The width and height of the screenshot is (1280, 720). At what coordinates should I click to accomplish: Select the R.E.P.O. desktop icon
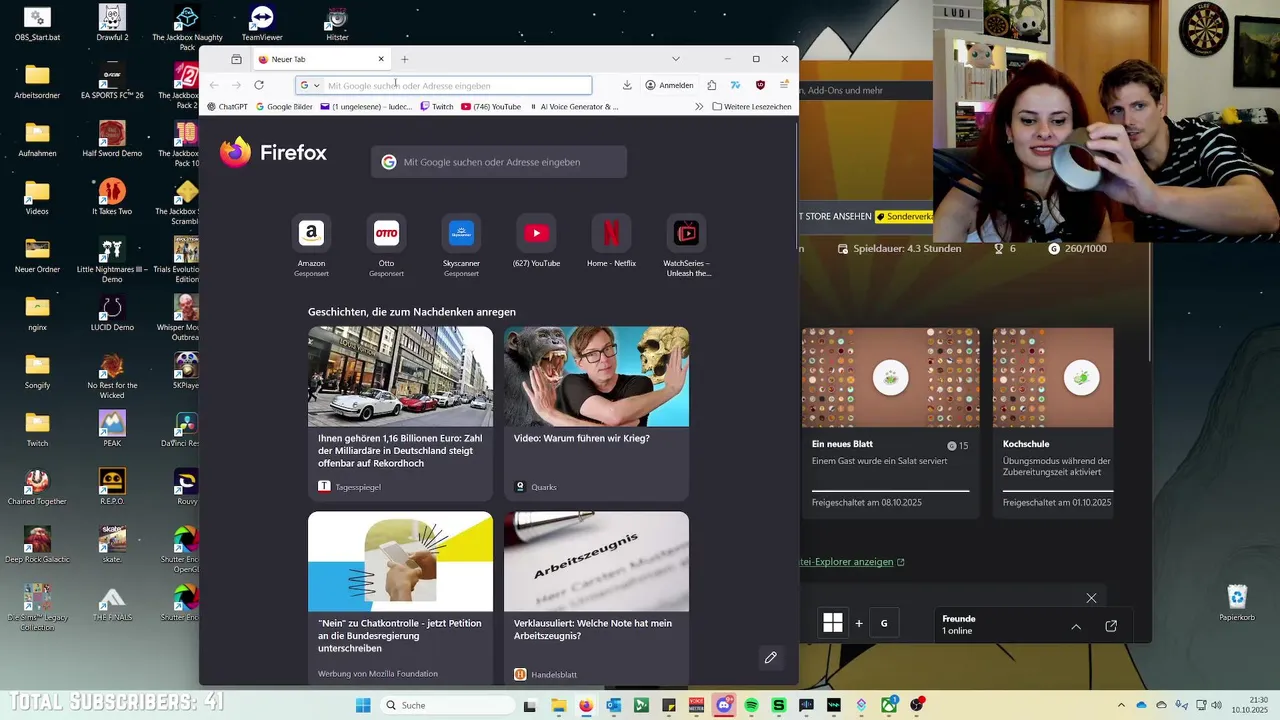(112, 487)
